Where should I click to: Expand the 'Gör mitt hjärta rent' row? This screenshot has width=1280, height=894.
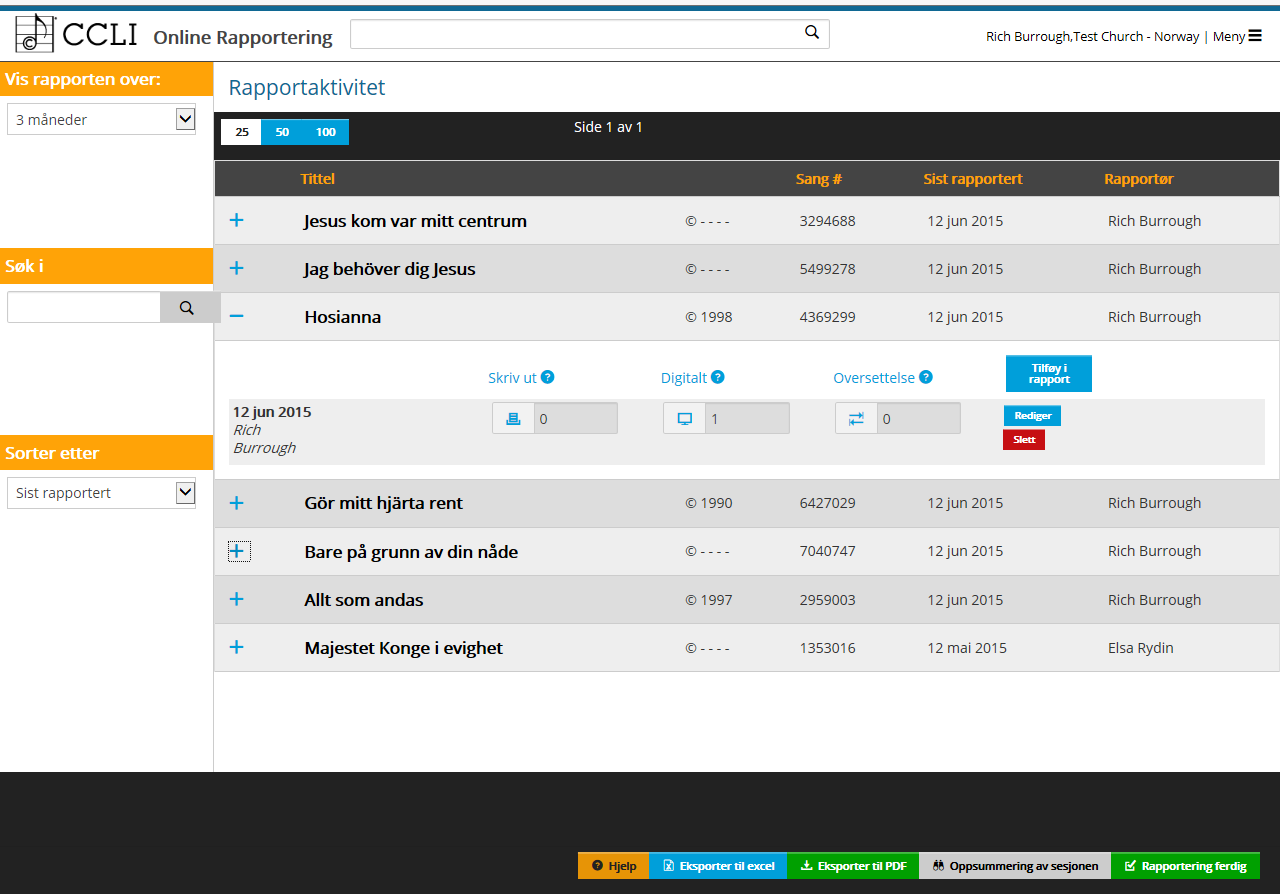pyautogui.click(x=237, y=503)
